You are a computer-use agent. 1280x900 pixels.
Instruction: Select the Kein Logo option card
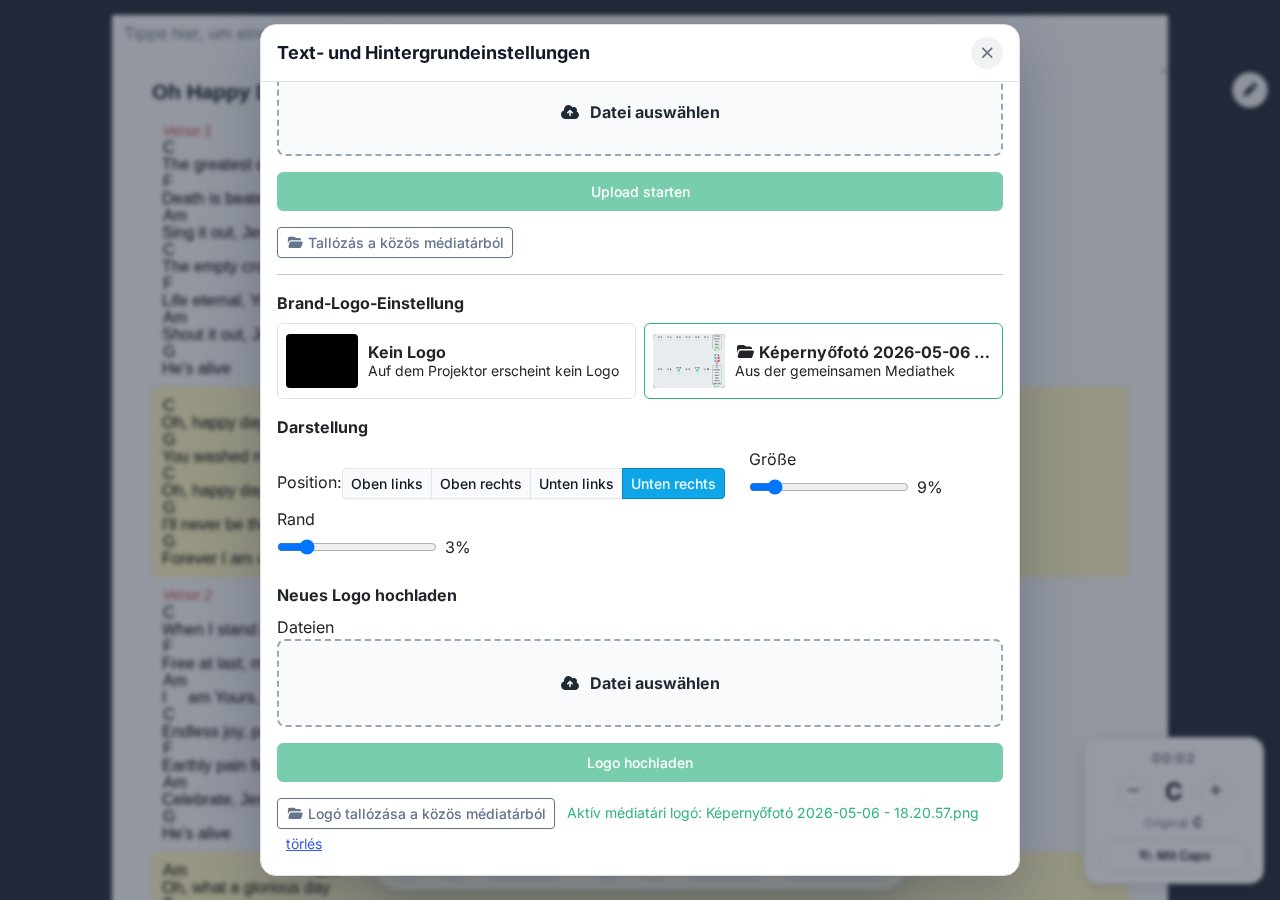coord(456,361)
